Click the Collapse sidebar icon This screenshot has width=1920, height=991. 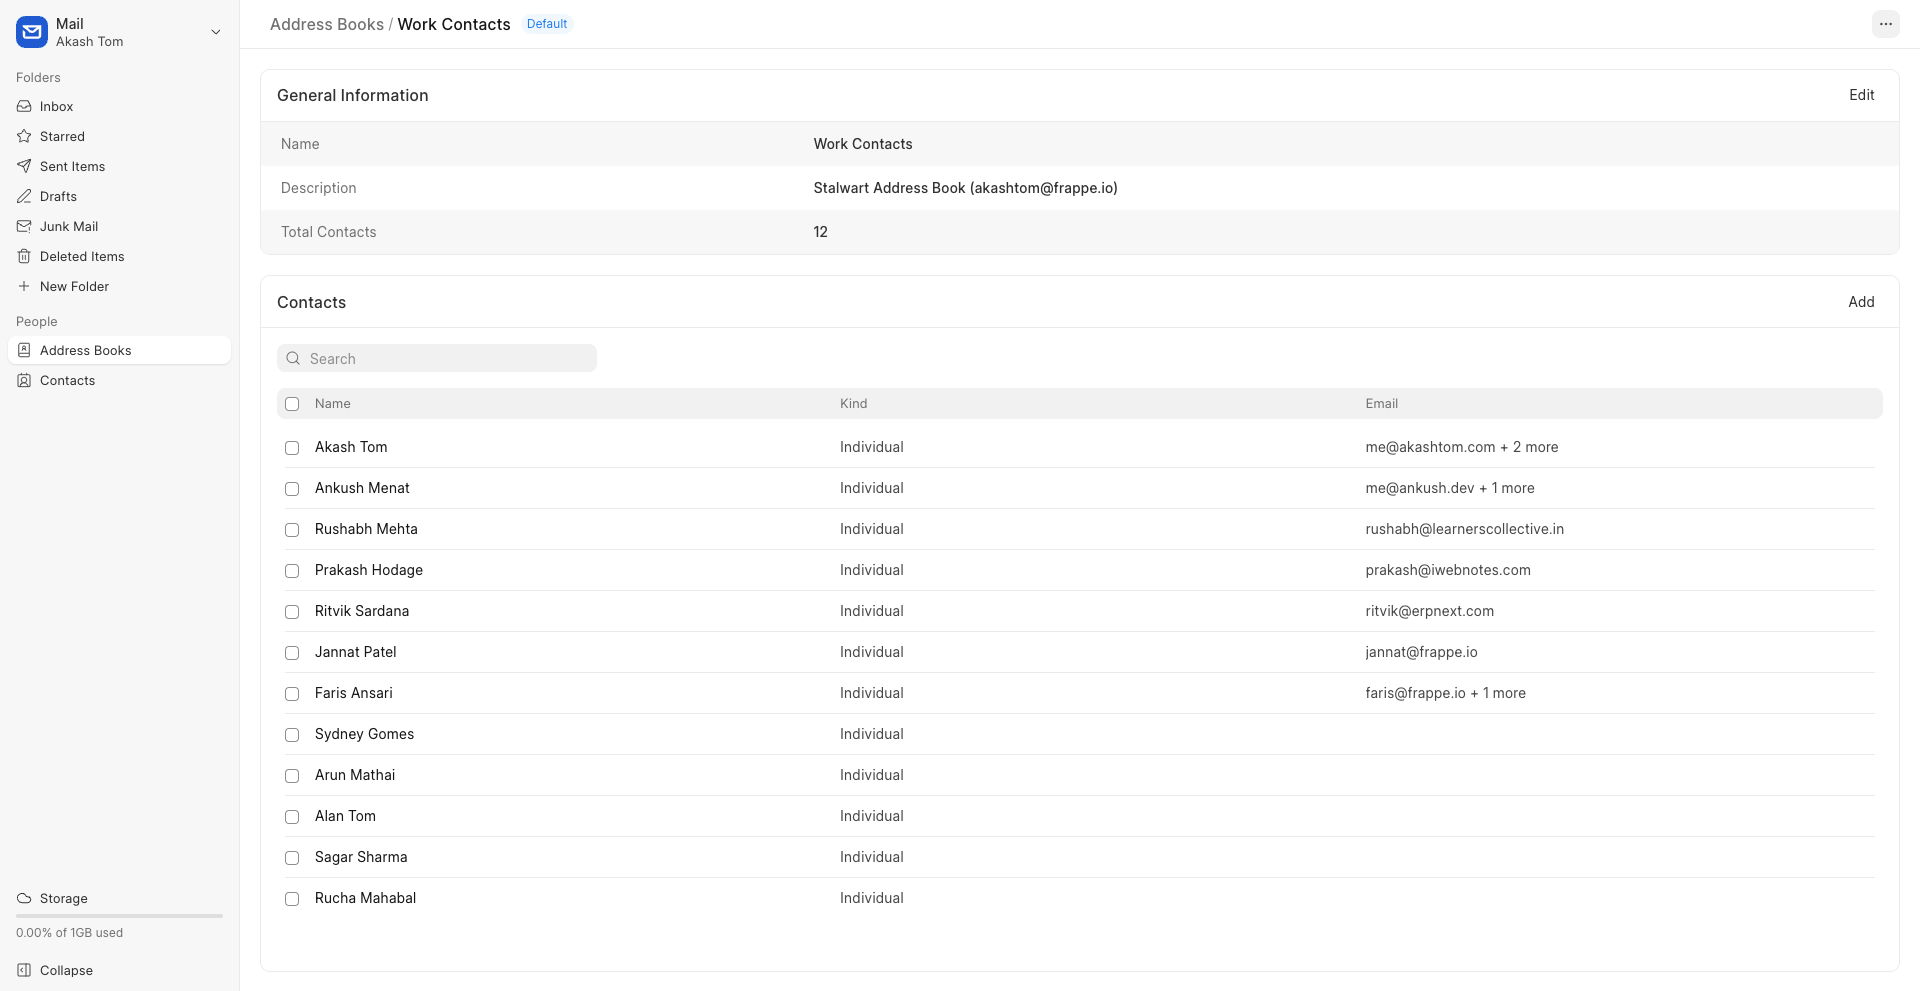tap(24, 970)
